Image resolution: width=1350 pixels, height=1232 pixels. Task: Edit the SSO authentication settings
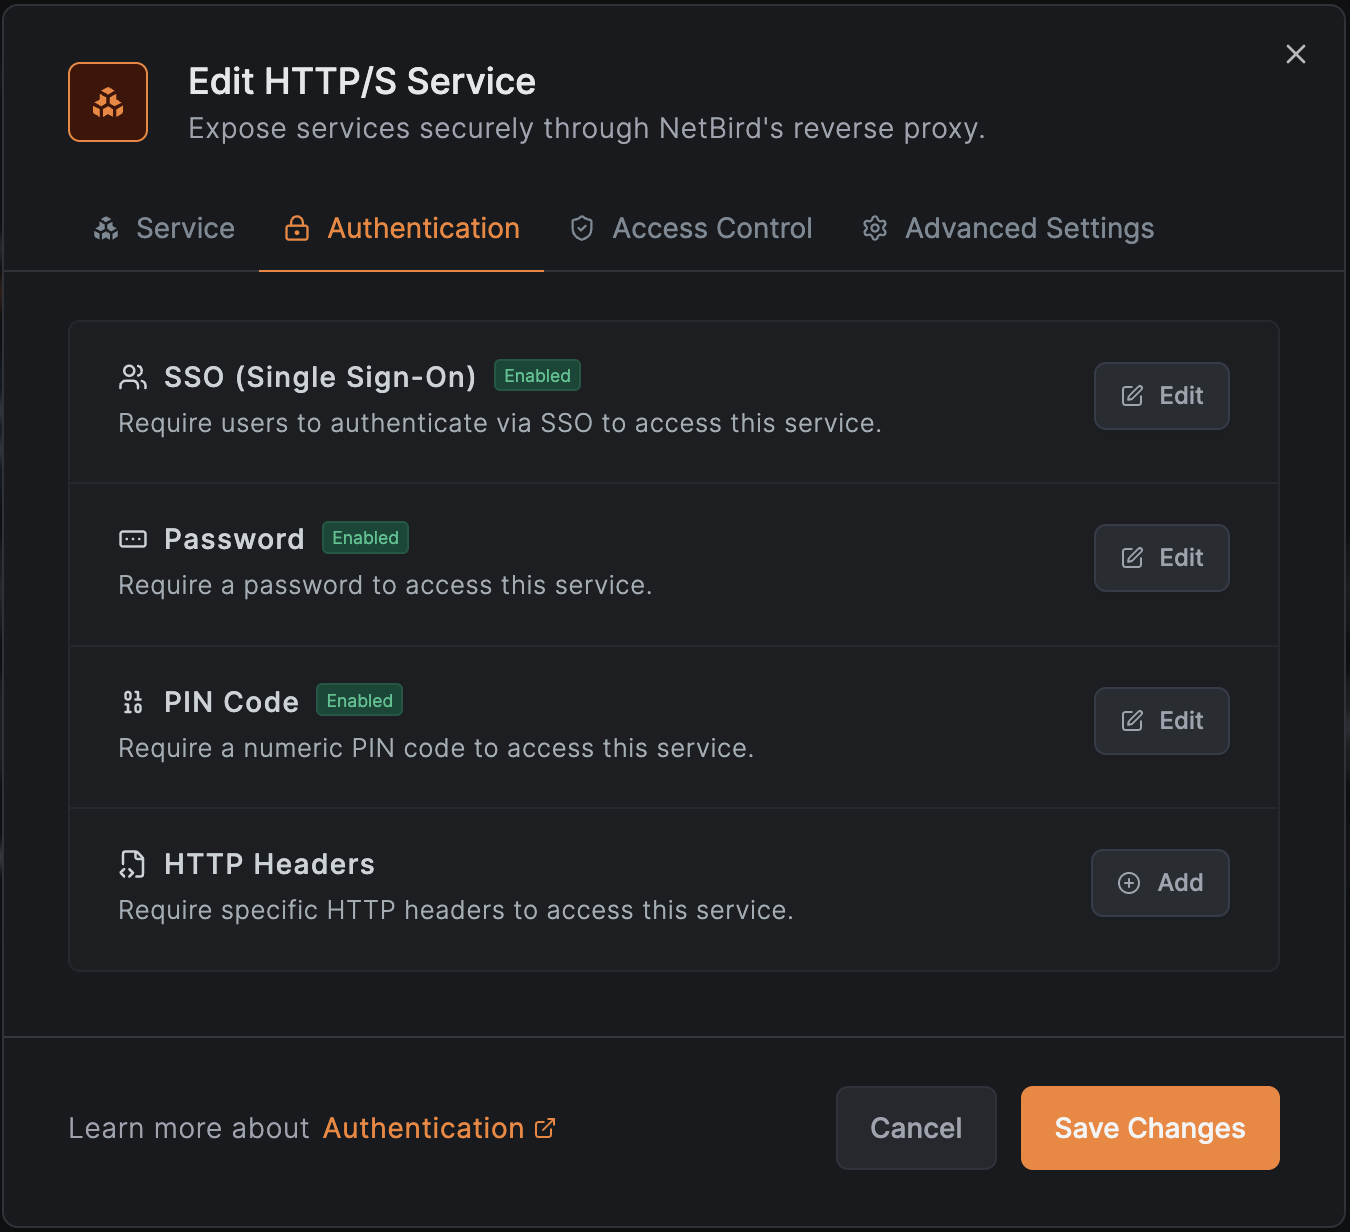click(1161, 396)
